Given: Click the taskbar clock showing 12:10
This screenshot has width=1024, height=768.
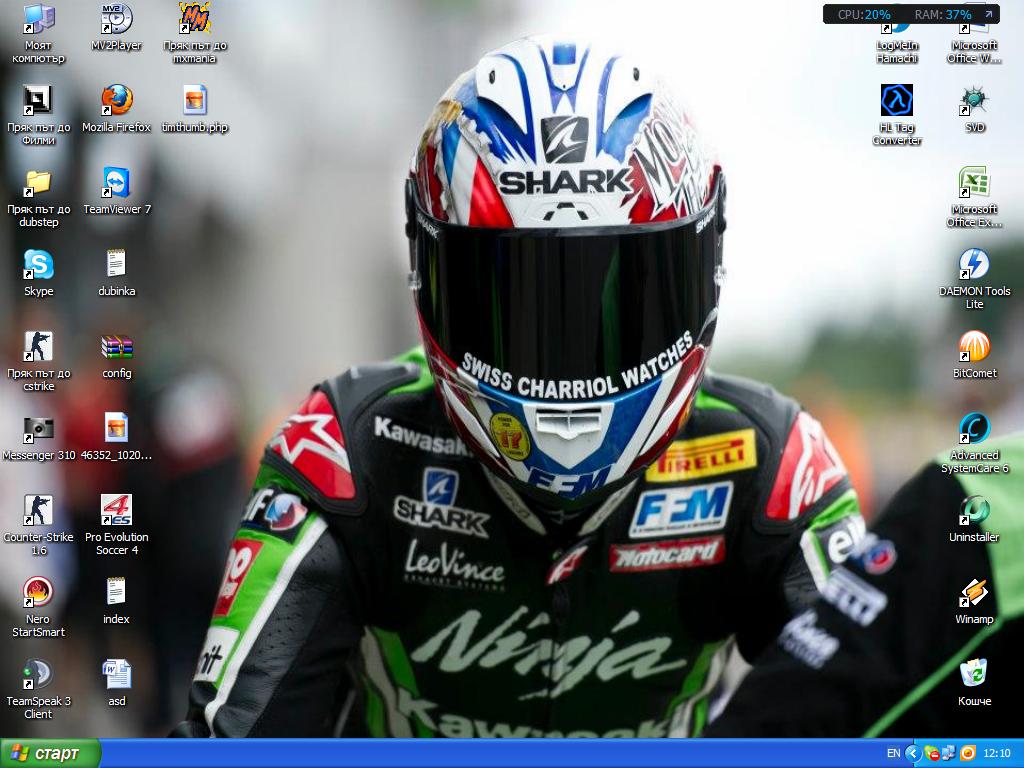Looking at the screenshot, I should pos(997,753).
